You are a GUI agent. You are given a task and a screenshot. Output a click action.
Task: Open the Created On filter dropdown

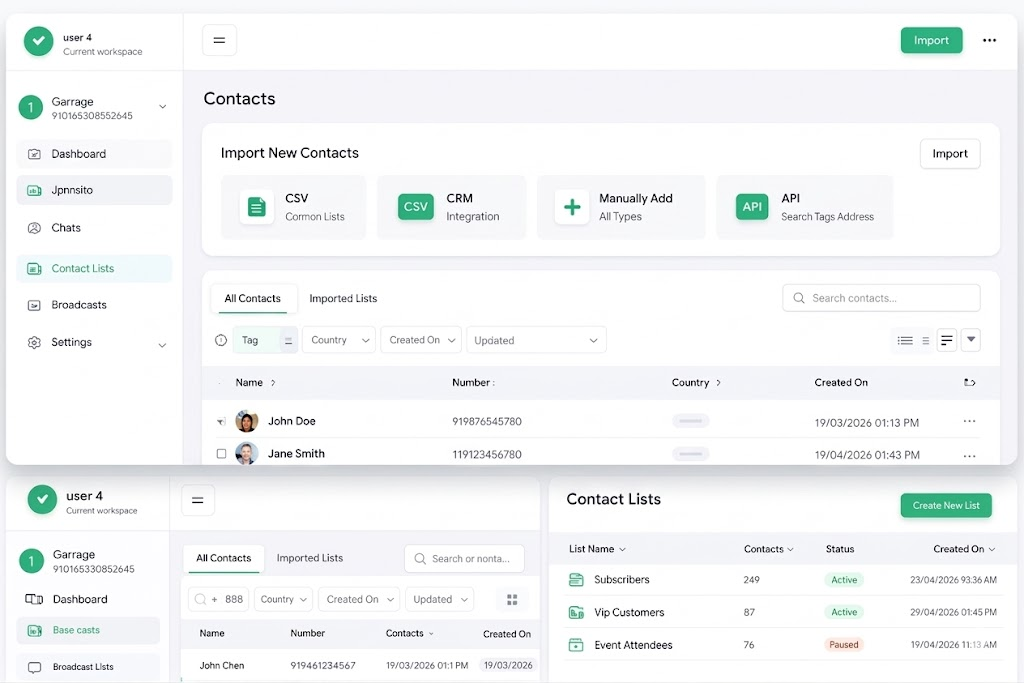(x=421, y=340)
